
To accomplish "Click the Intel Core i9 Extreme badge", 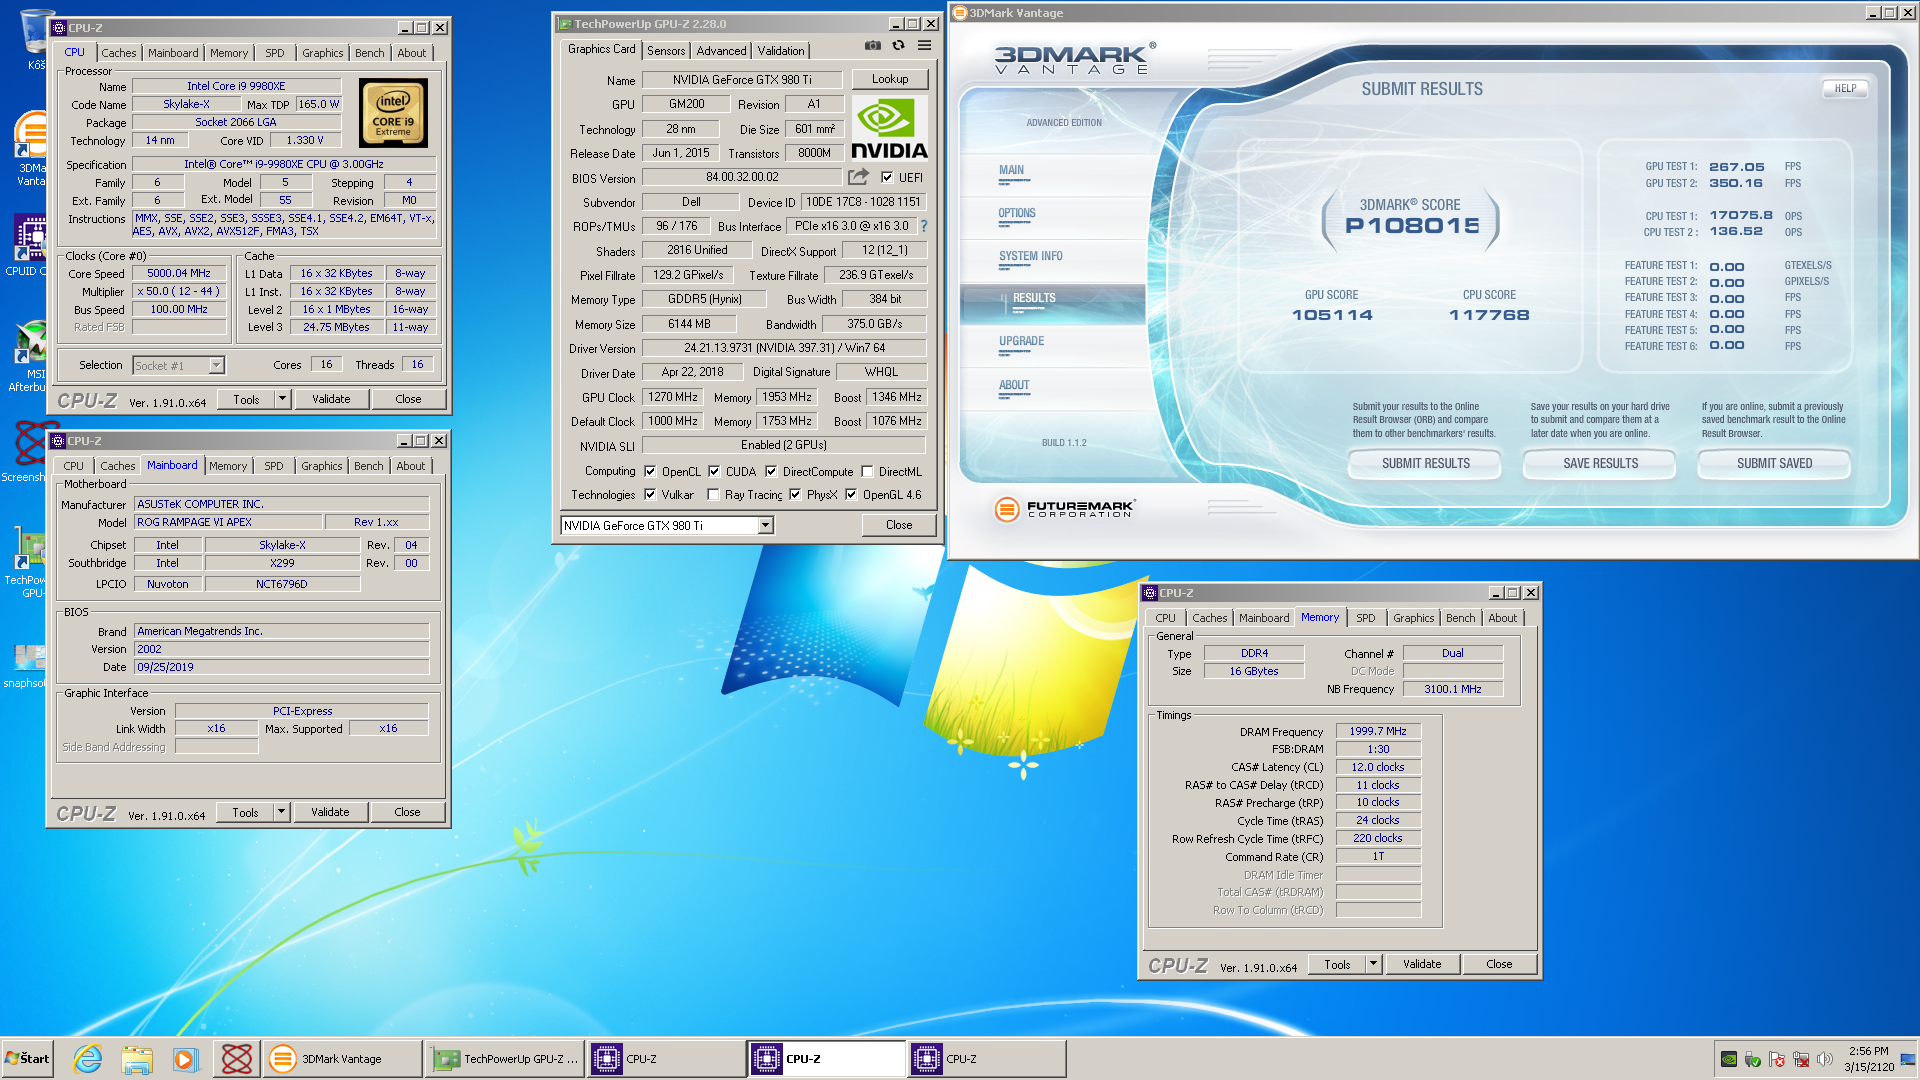I will tap(393, 114).
